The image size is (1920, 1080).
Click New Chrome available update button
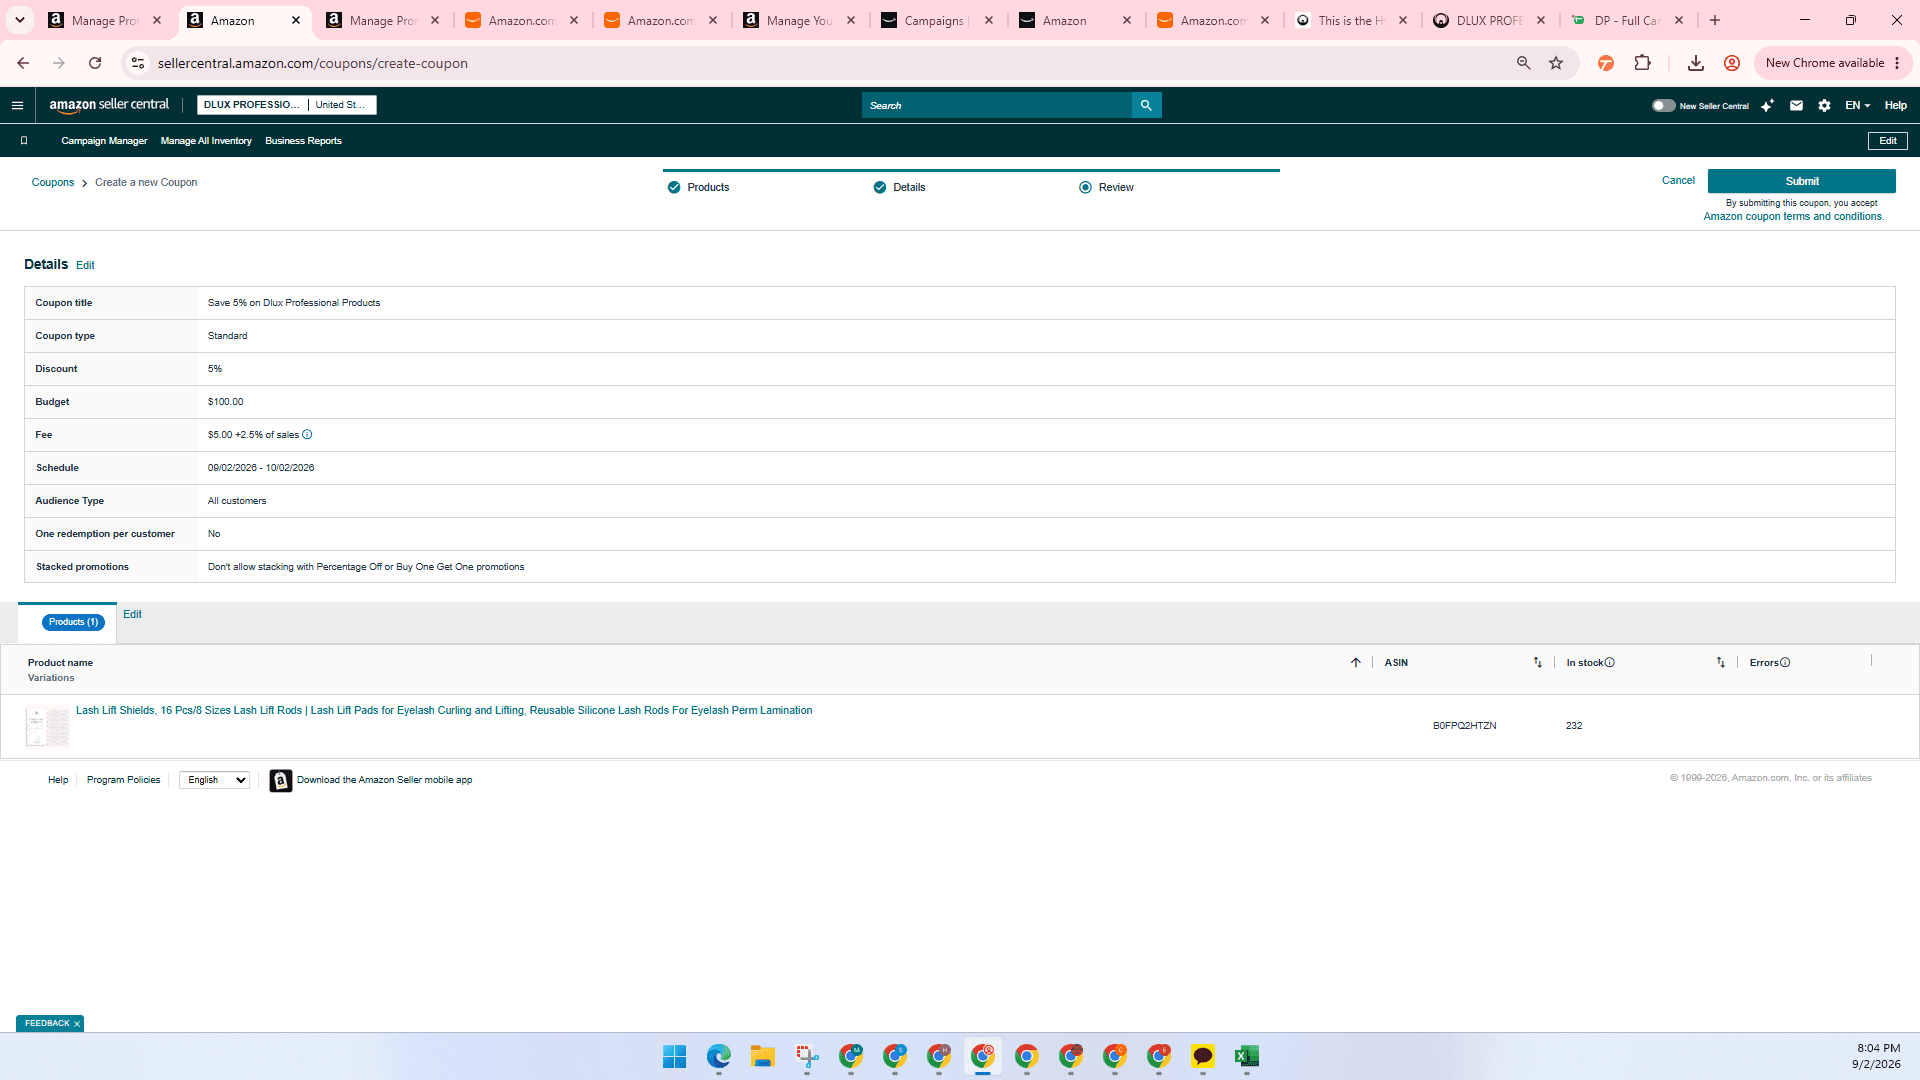pyautogui.click(x=1824, y=63)
